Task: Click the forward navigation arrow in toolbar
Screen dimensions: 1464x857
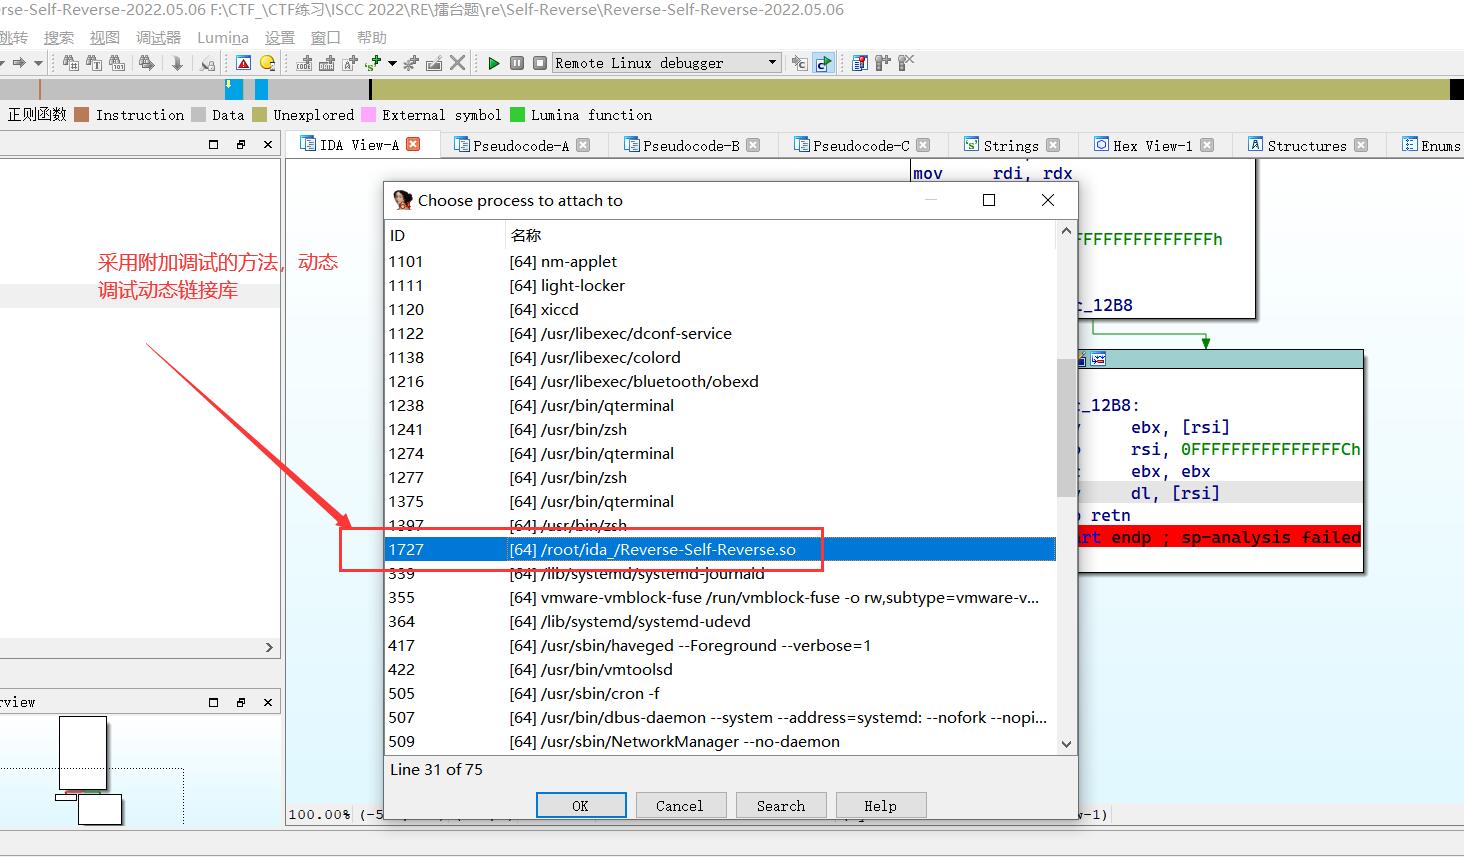Action: coord(19,63)
